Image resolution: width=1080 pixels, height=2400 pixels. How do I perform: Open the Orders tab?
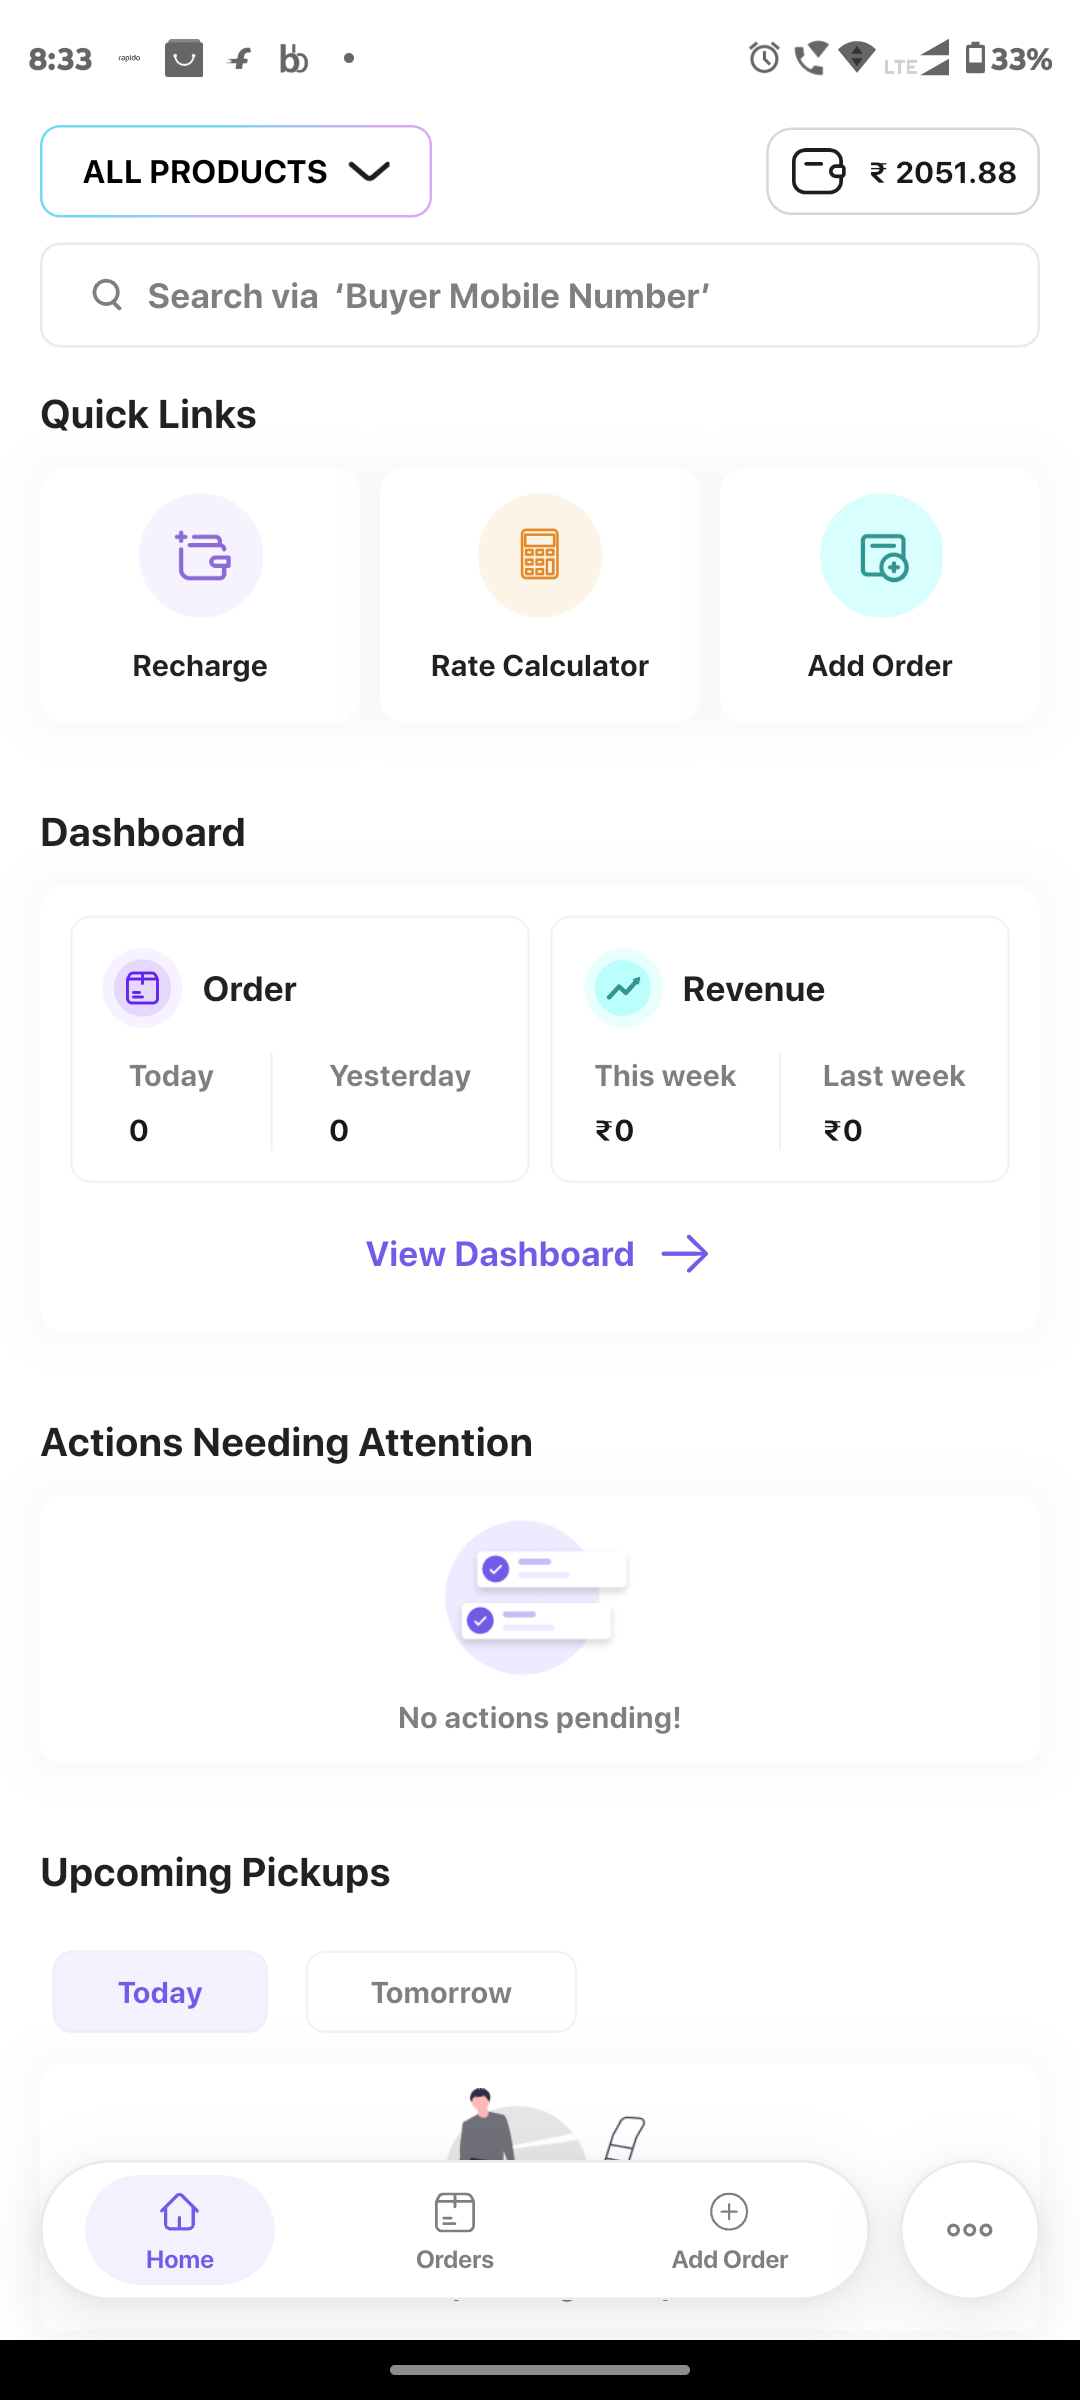coord(455,2229)
